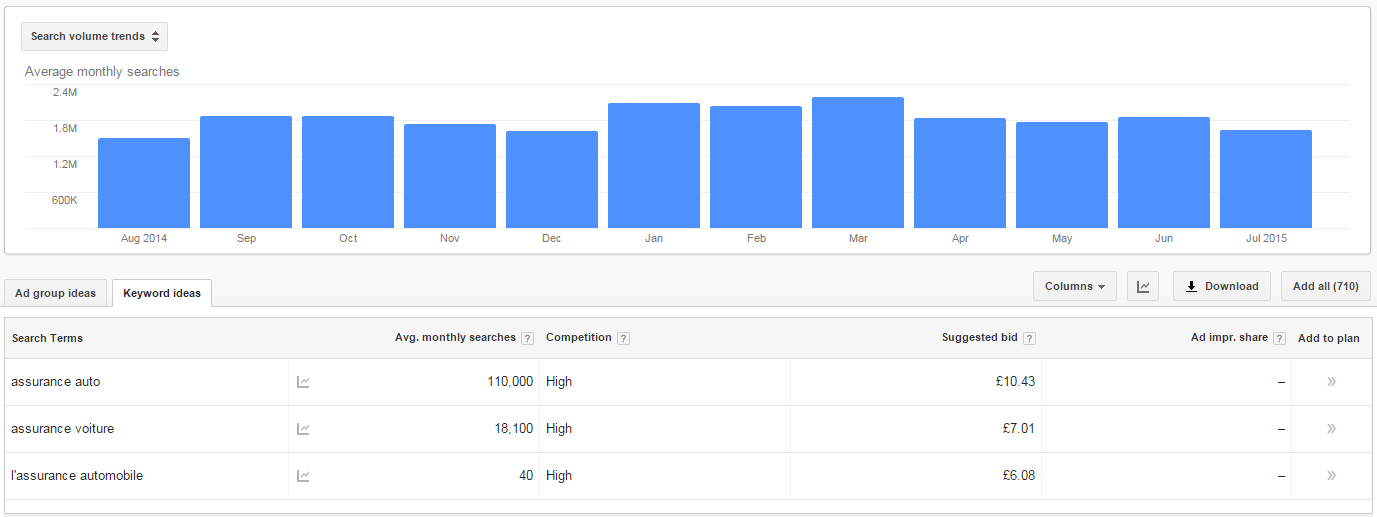Click the Feb bar in chart
The width and height of the screenshot is (1377, 517).
pyautogui.click(x=756, y=167)
